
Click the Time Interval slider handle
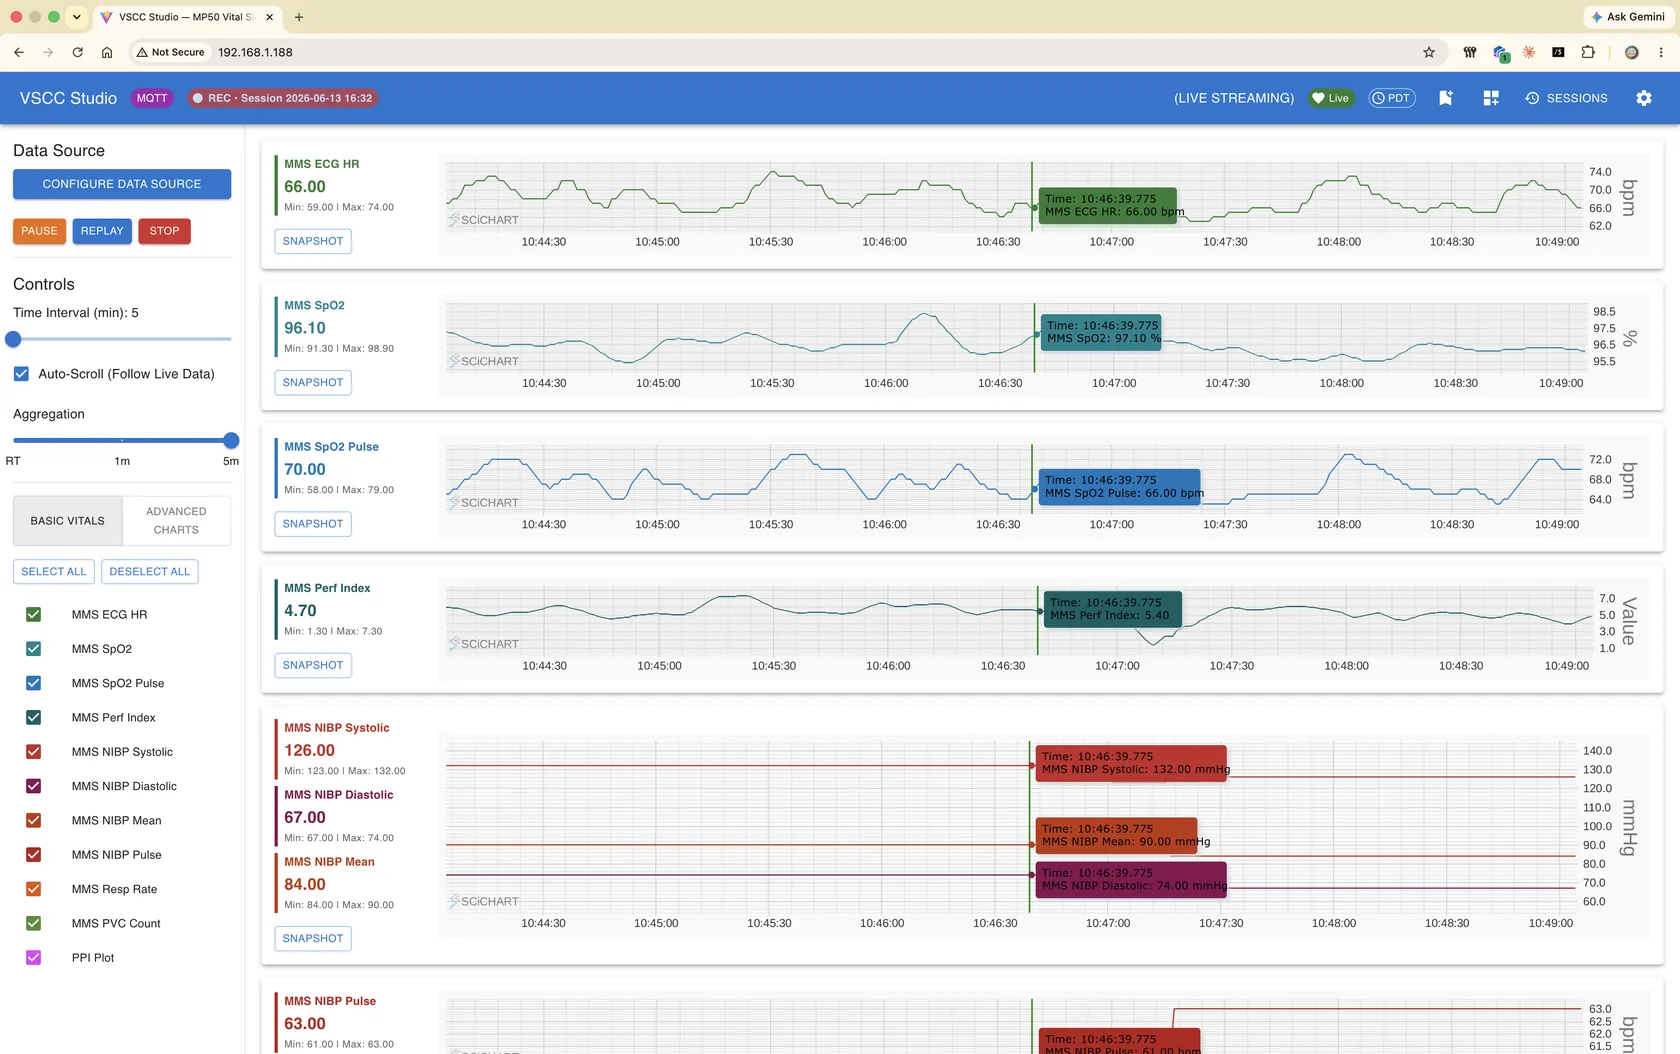(x=13, y=339)
